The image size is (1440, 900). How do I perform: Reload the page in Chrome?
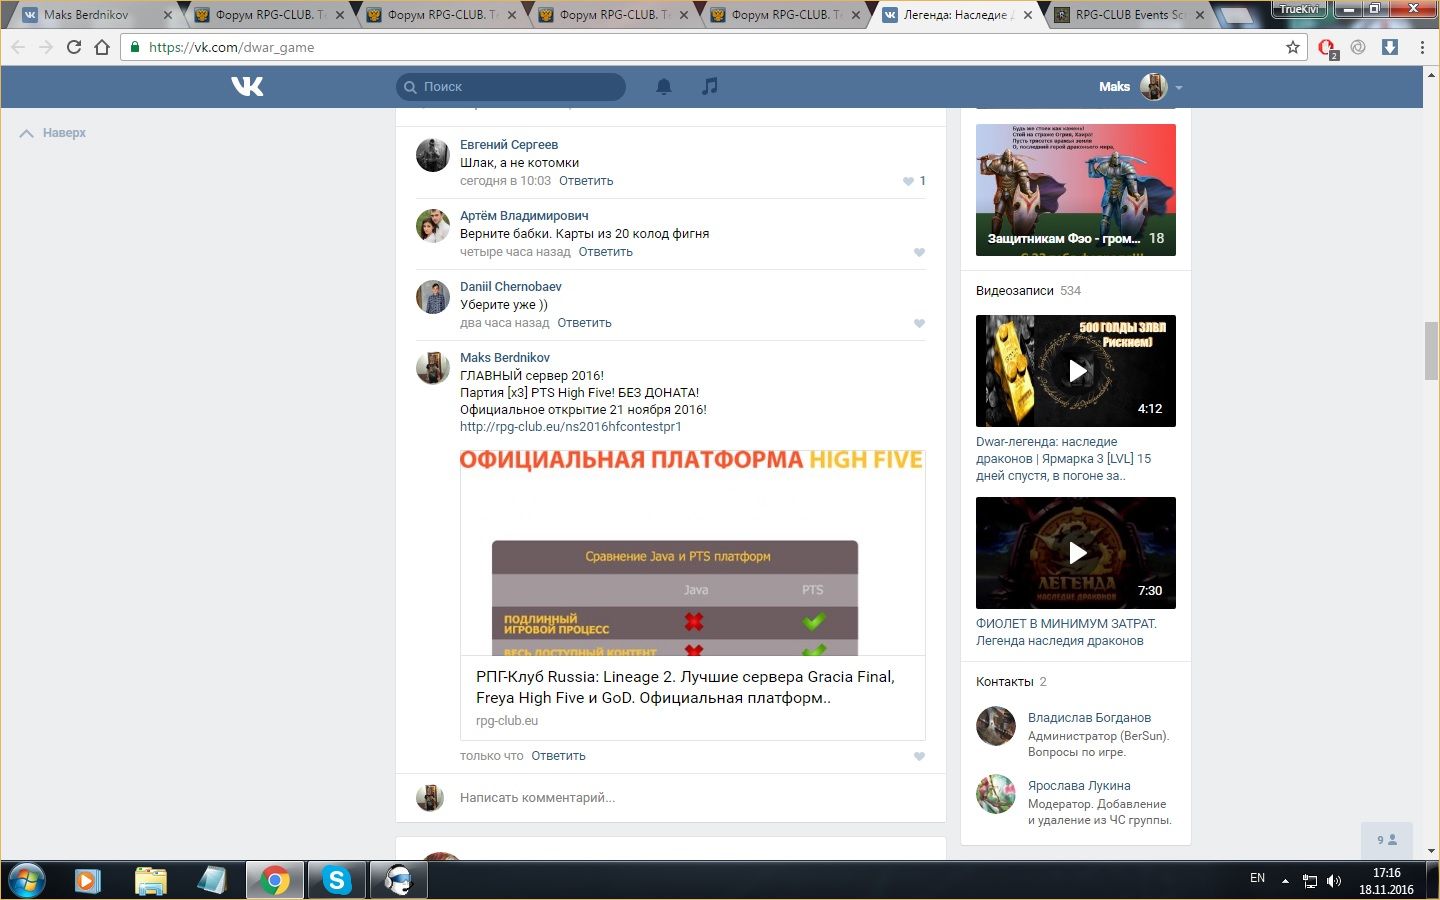point(74,47)
